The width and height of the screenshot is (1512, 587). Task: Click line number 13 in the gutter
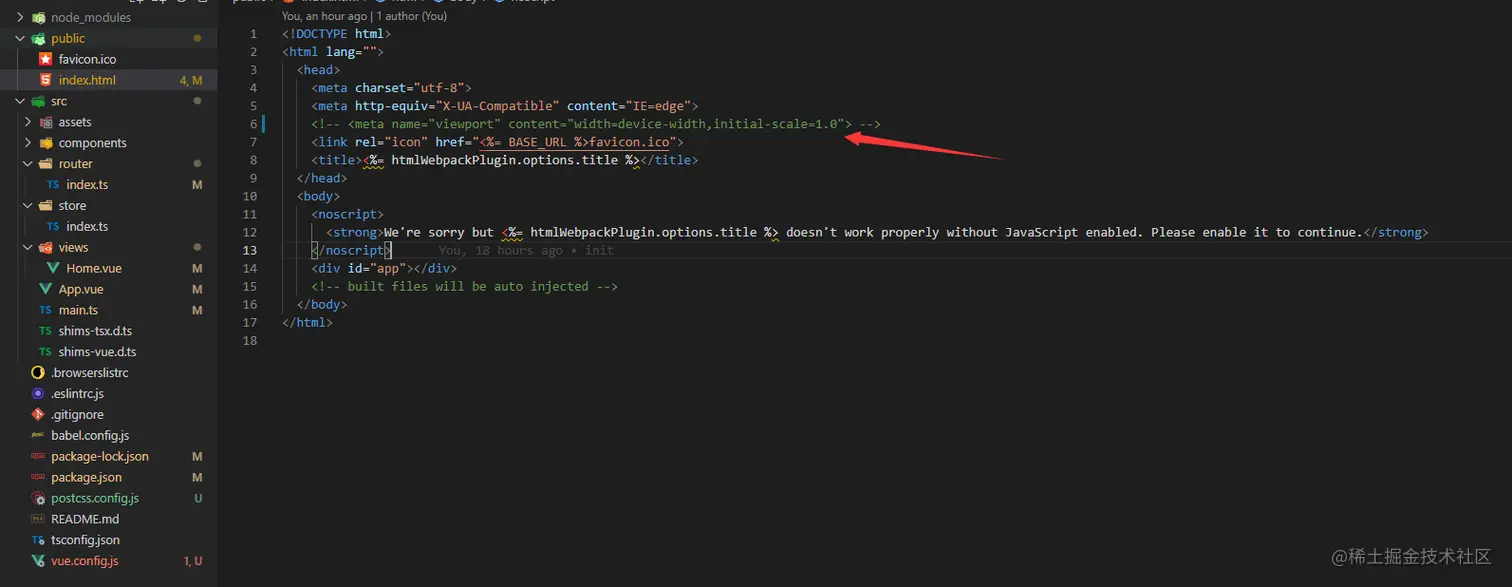[250, 250]
